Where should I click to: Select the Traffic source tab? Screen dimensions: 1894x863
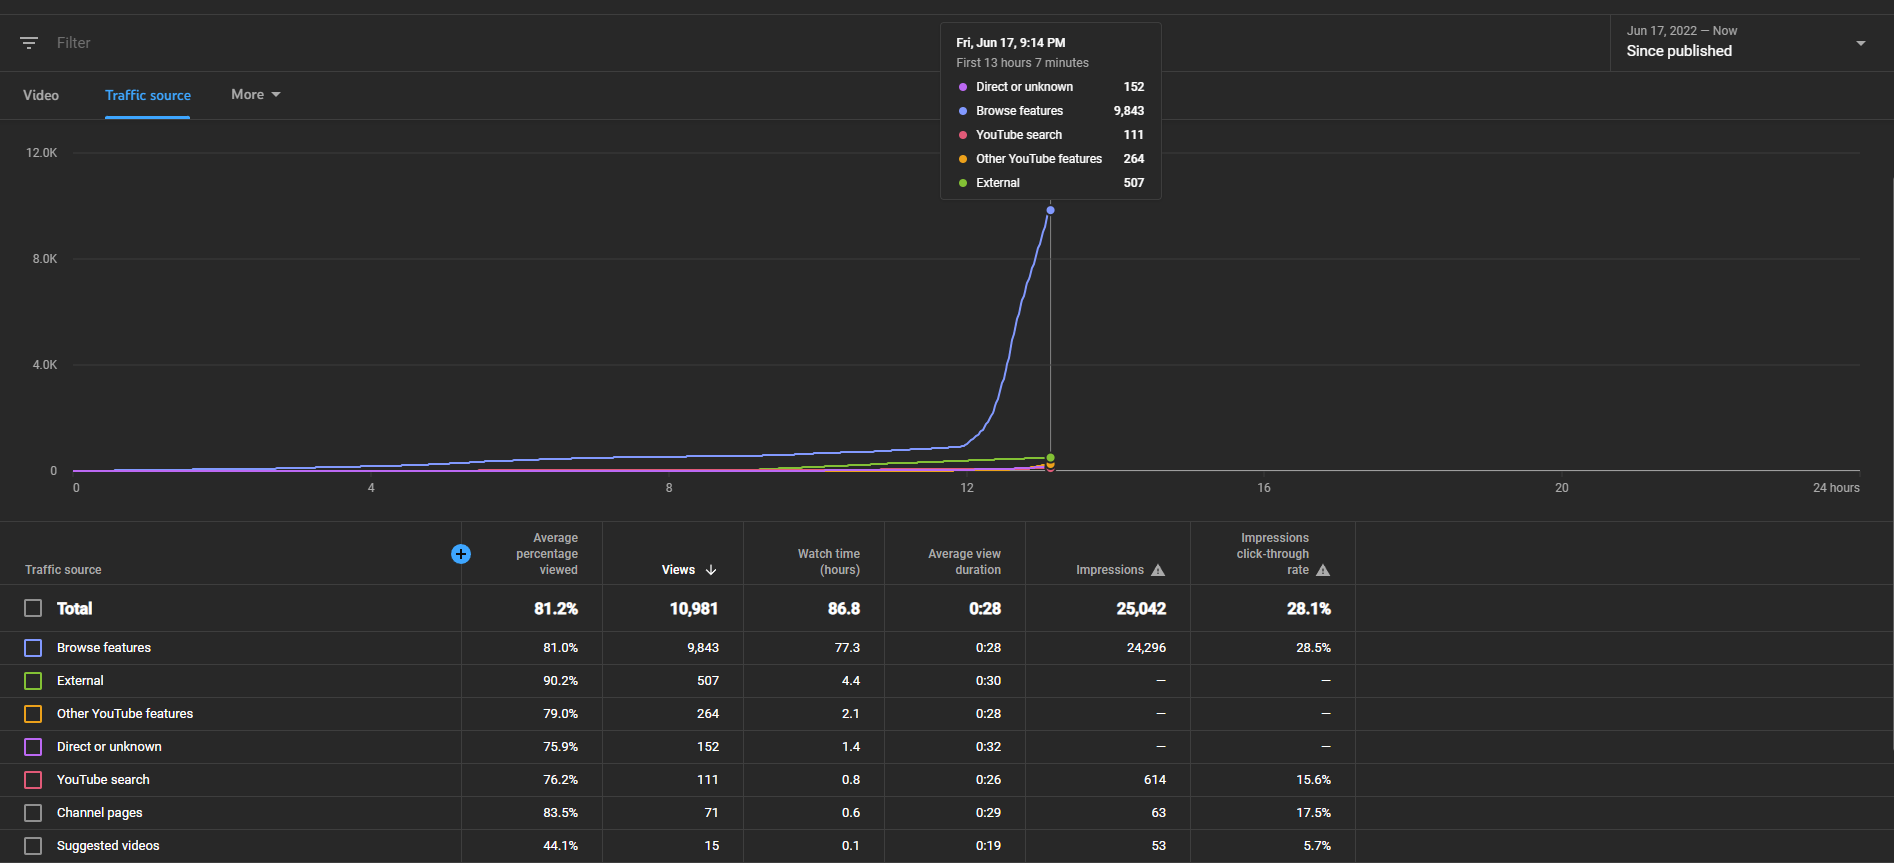click(148, 95)
